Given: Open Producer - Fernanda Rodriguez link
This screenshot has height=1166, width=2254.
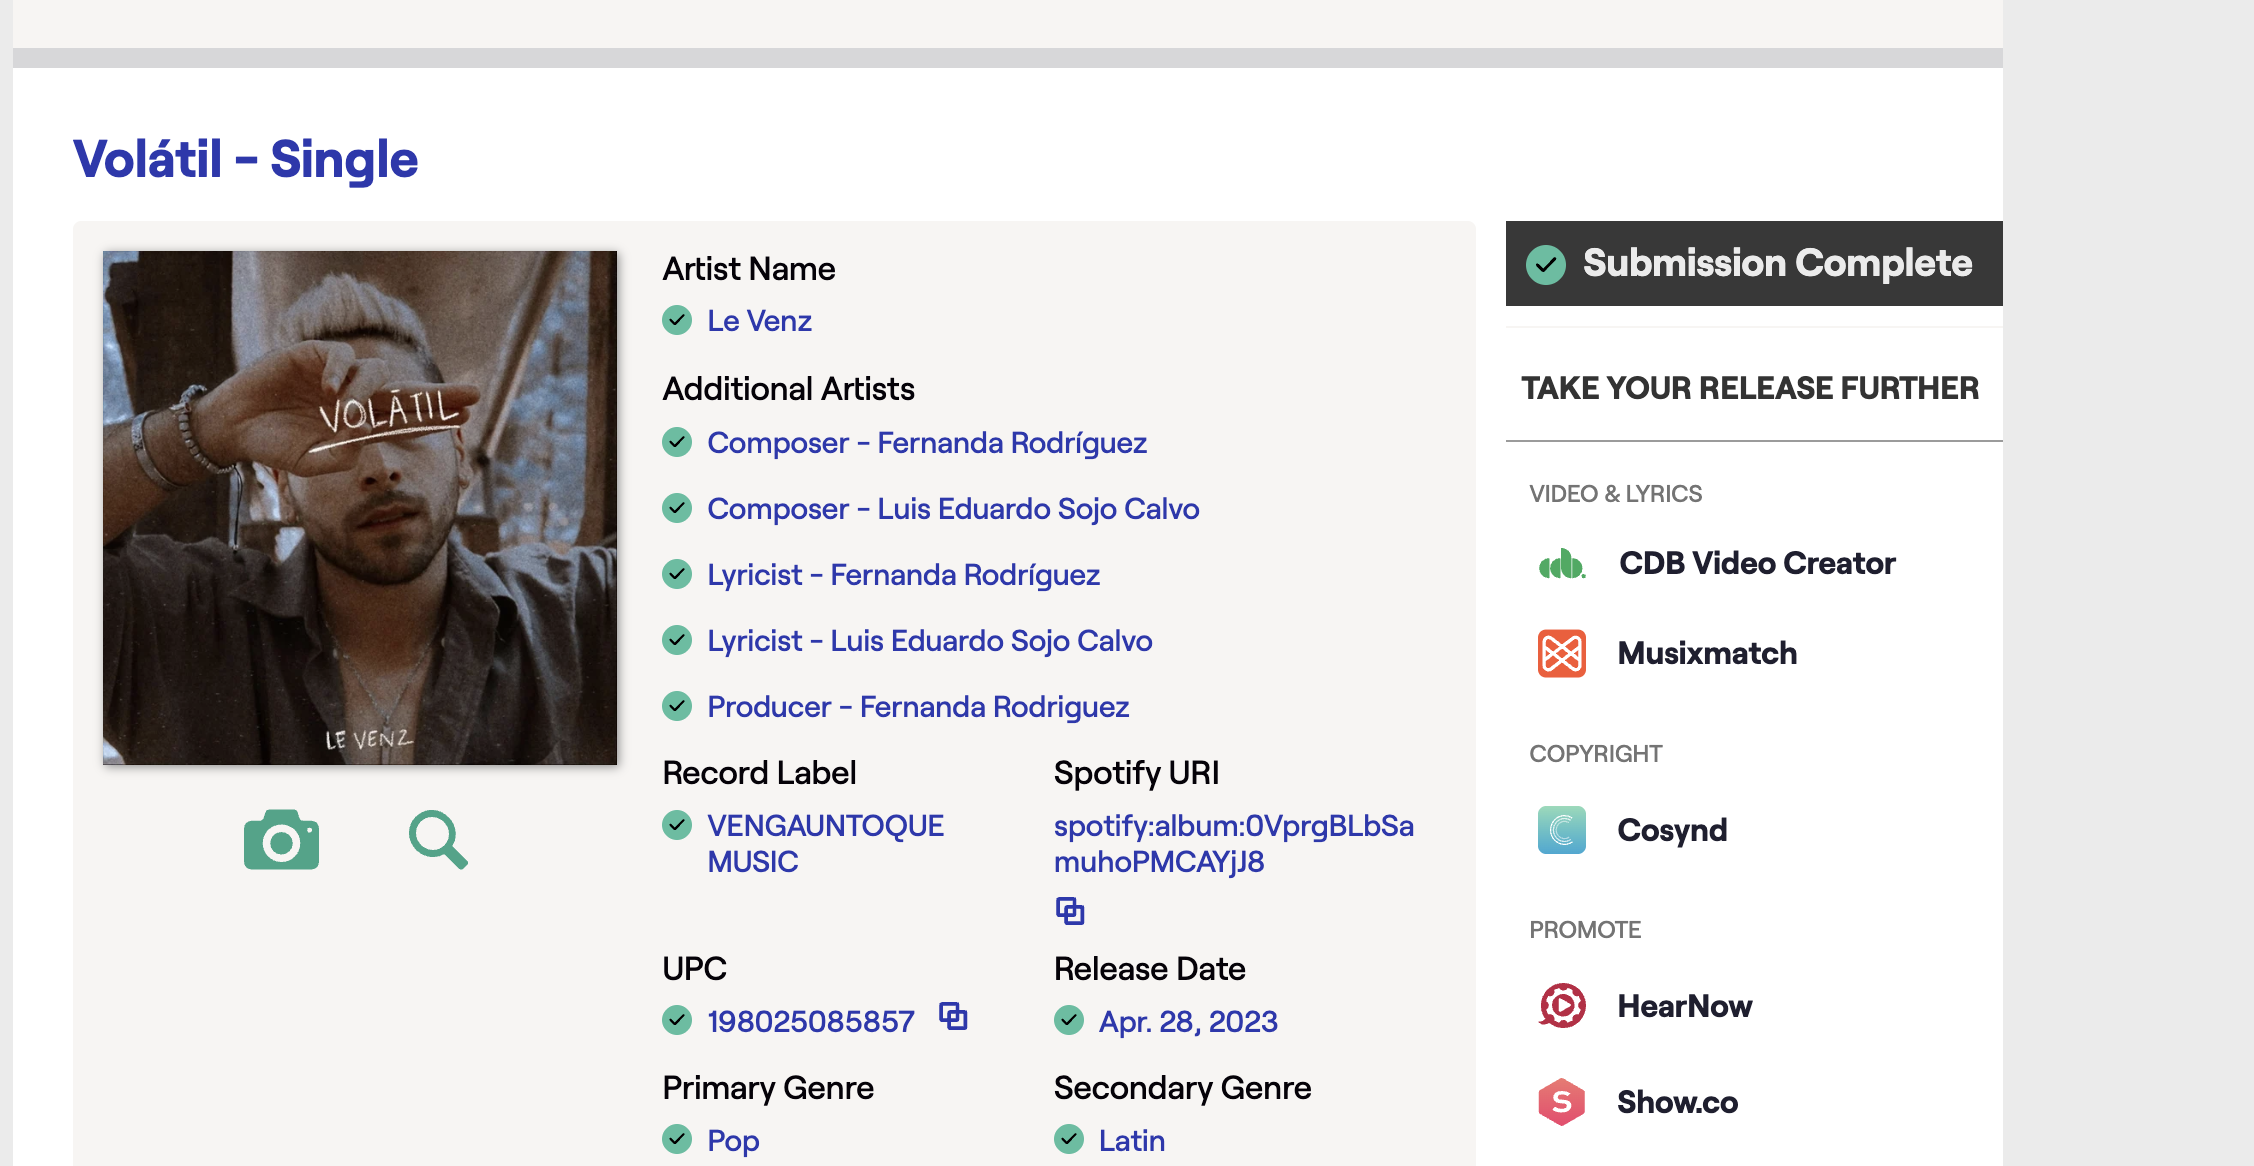Looking at the screenshot, I should pyautogui.click(x=918, y=707).
